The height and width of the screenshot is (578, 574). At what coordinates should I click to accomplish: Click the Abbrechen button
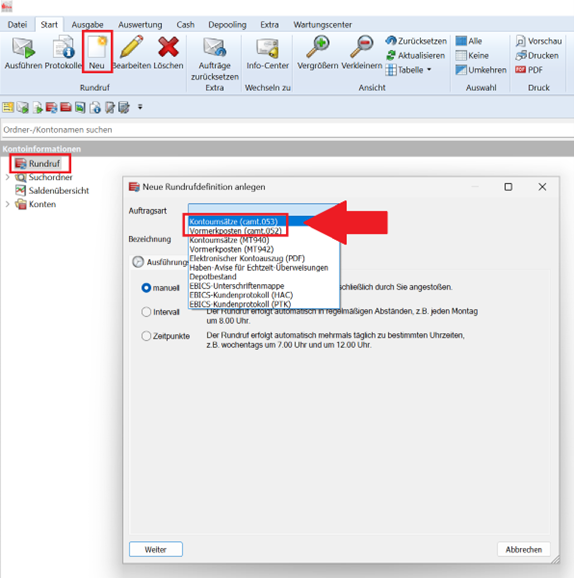point(523,549)
